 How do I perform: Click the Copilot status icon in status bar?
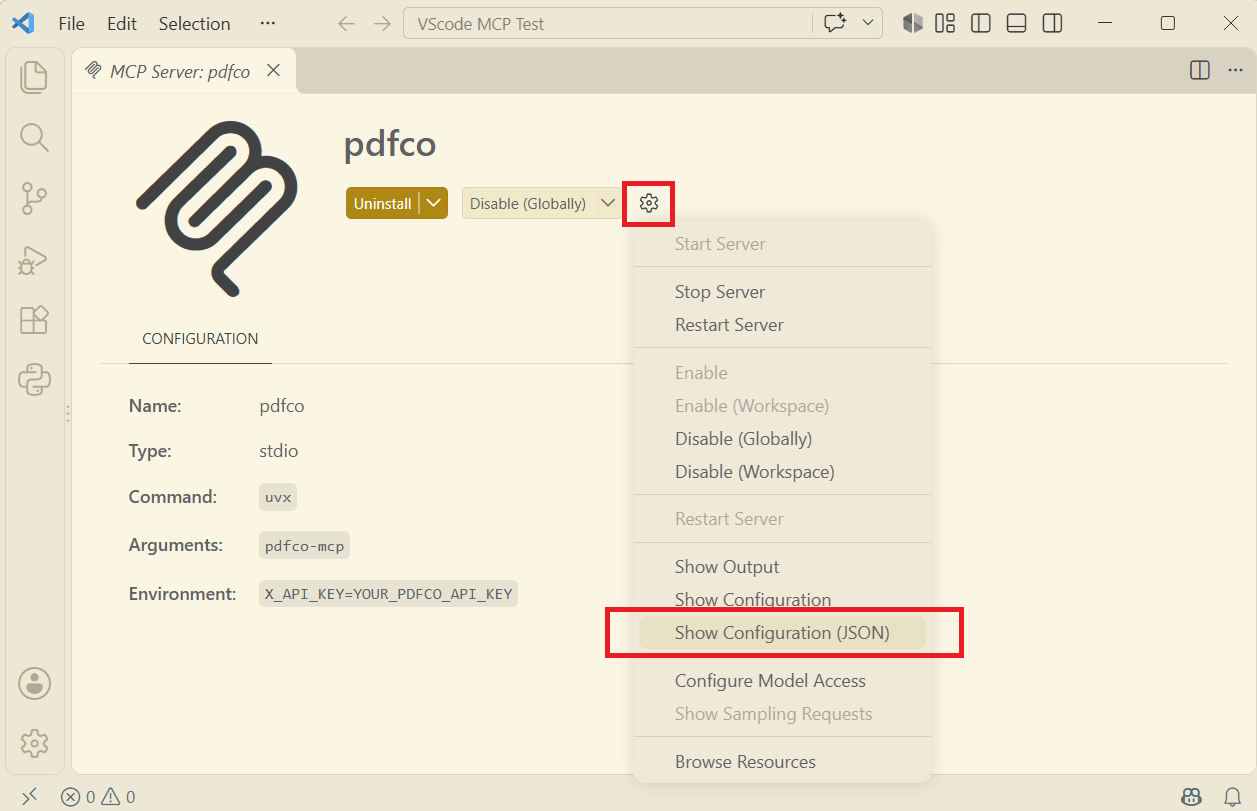(1191, 797)
